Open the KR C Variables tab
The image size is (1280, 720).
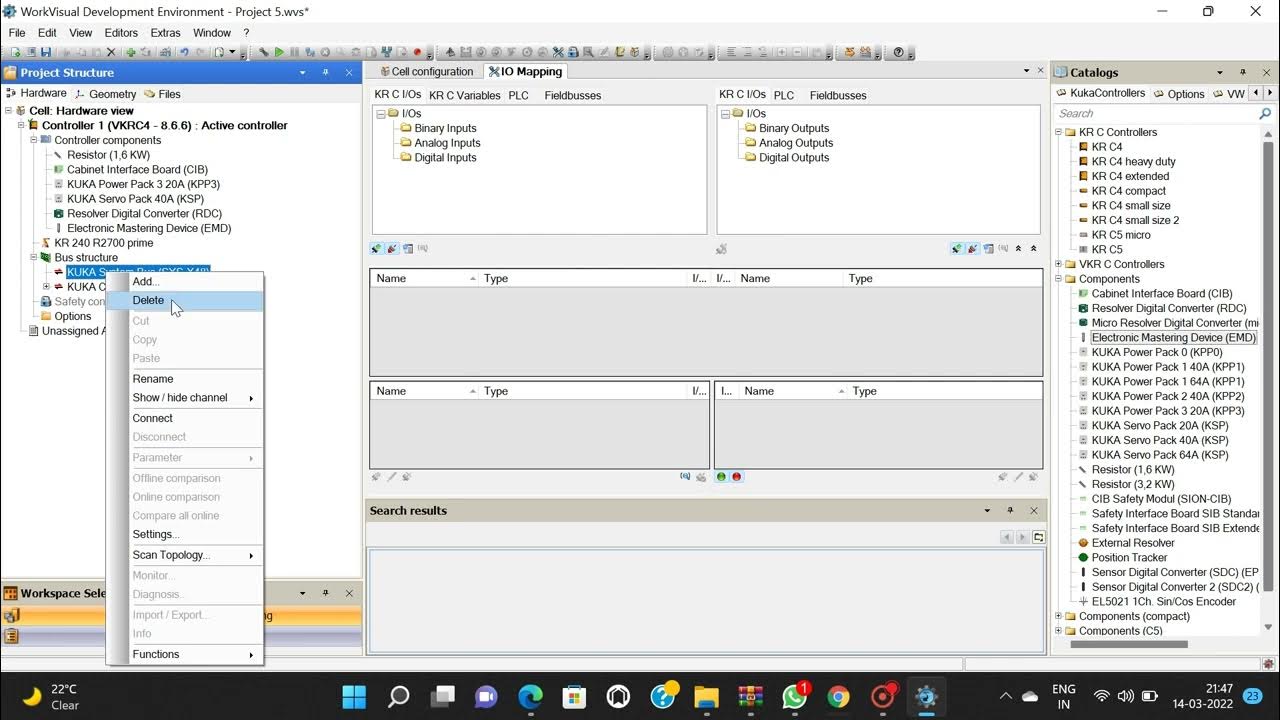pyautogui.click(x=465, y=96)
